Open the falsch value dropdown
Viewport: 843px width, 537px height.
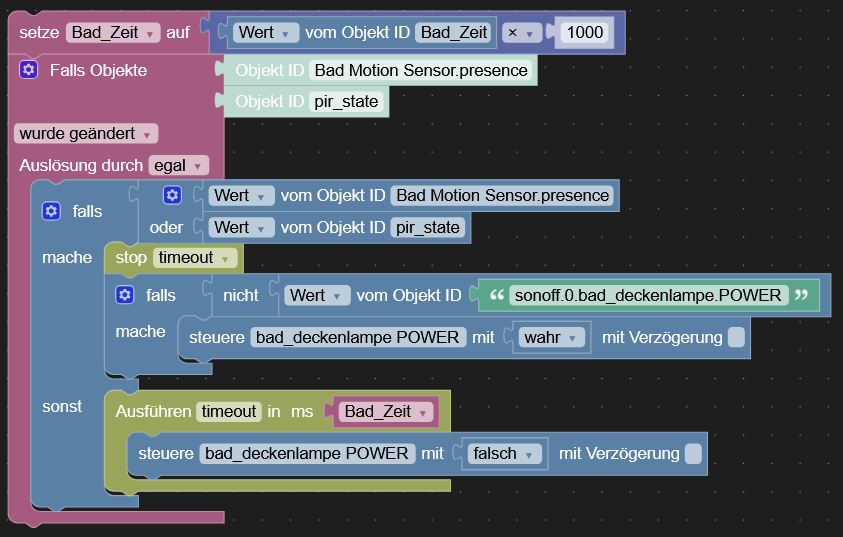(504, 453)
